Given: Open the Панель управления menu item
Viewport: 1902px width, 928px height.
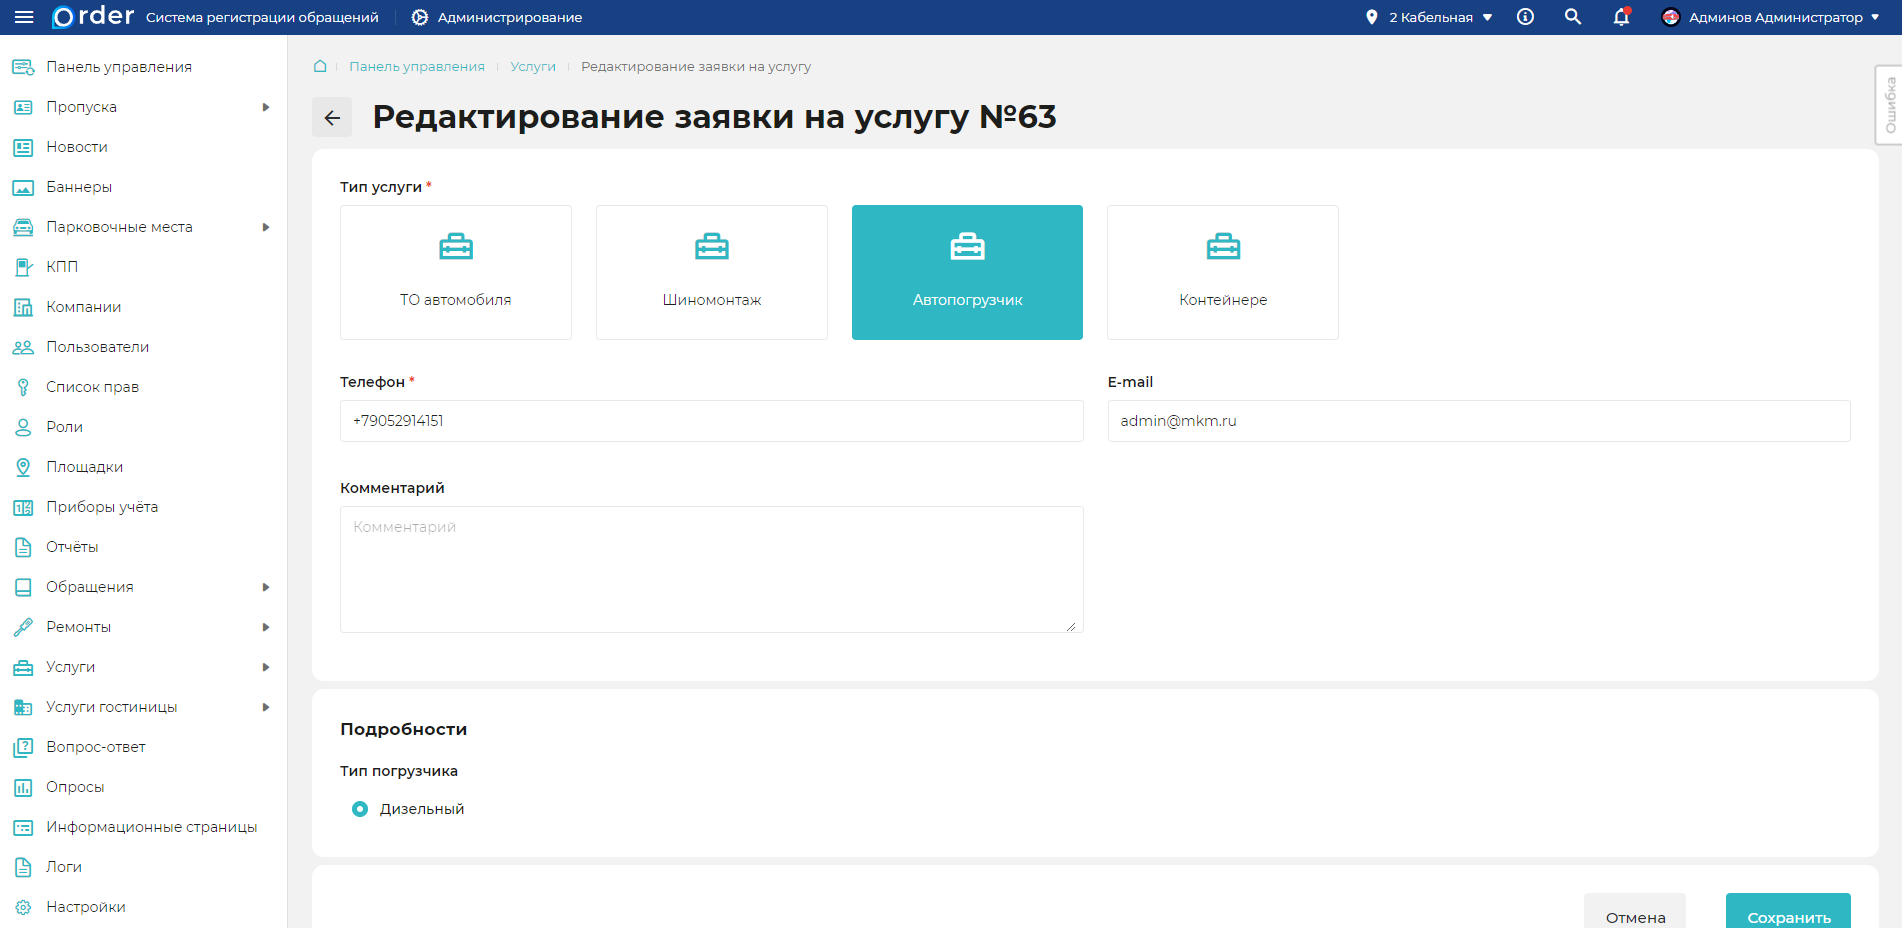Looking at the screenshot, I should pos(118,66).
